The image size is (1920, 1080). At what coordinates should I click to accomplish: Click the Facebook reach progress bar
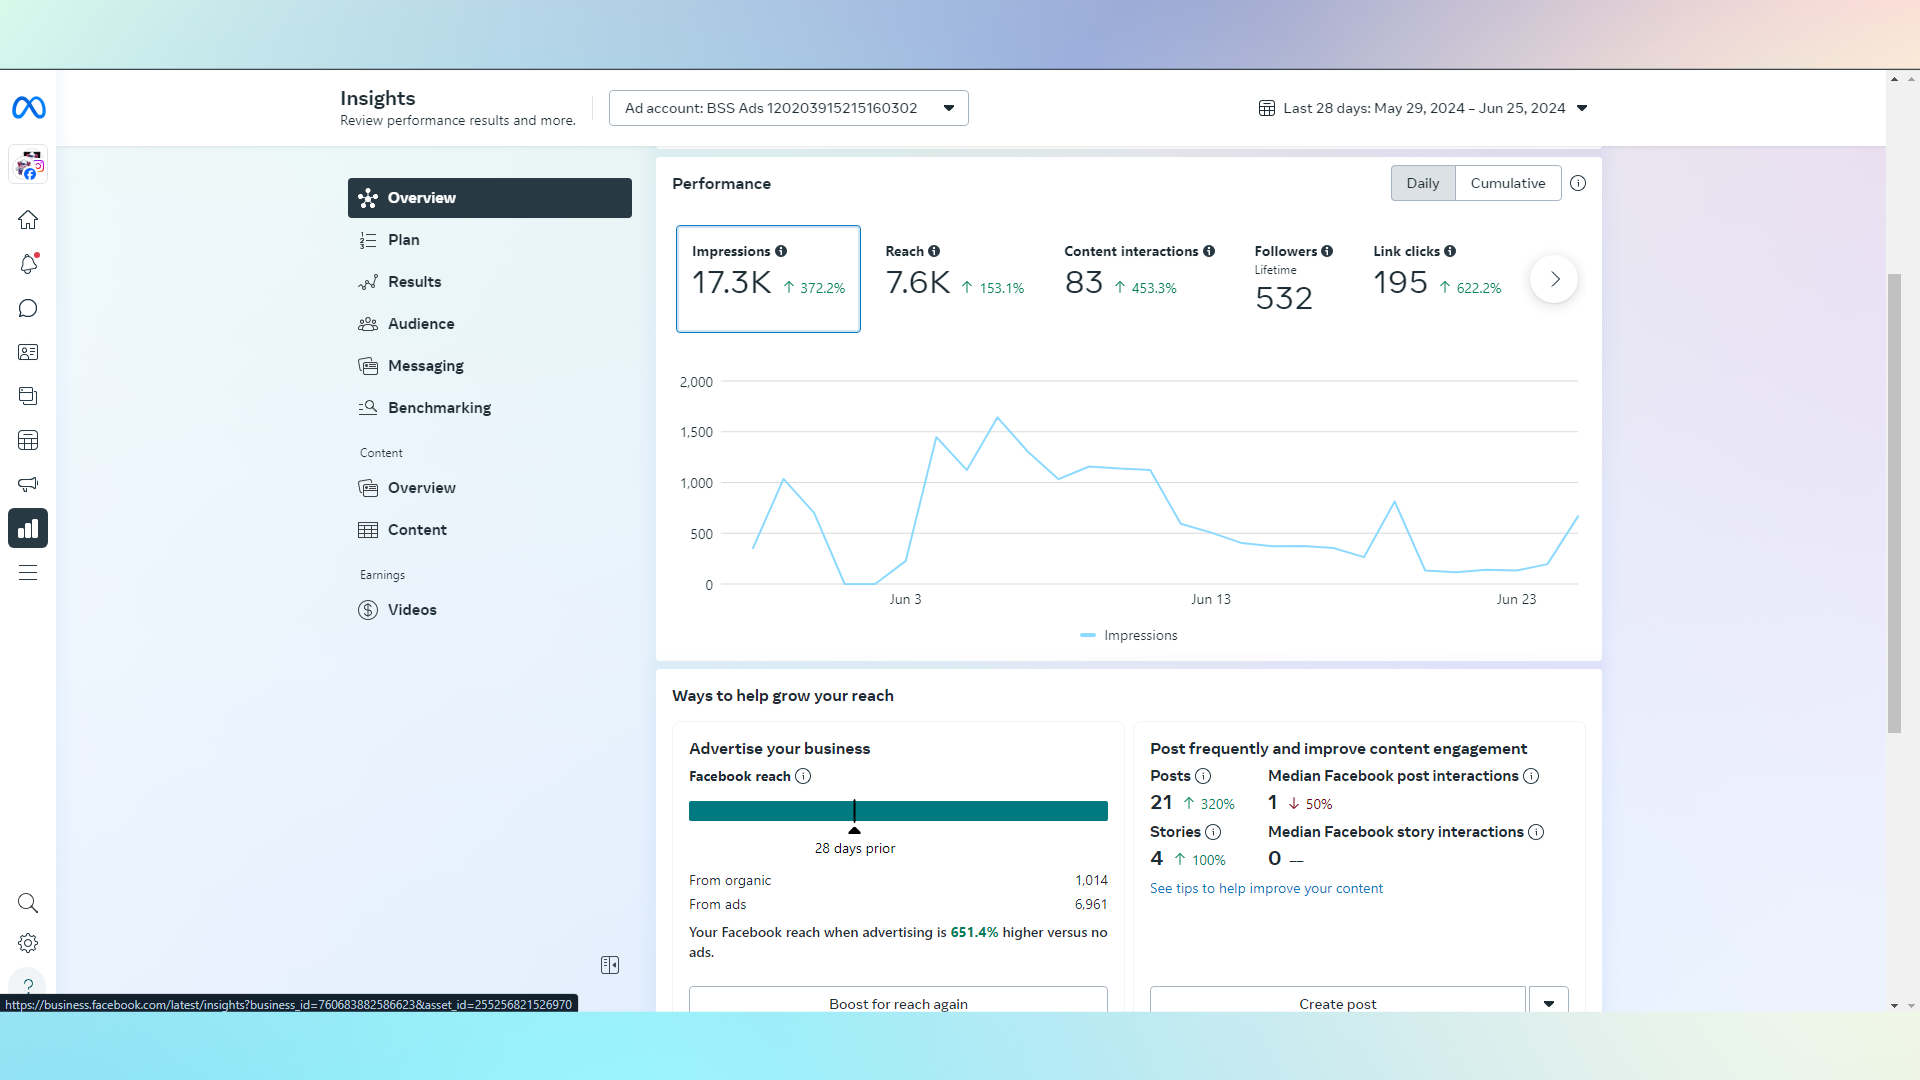(898, 811)
